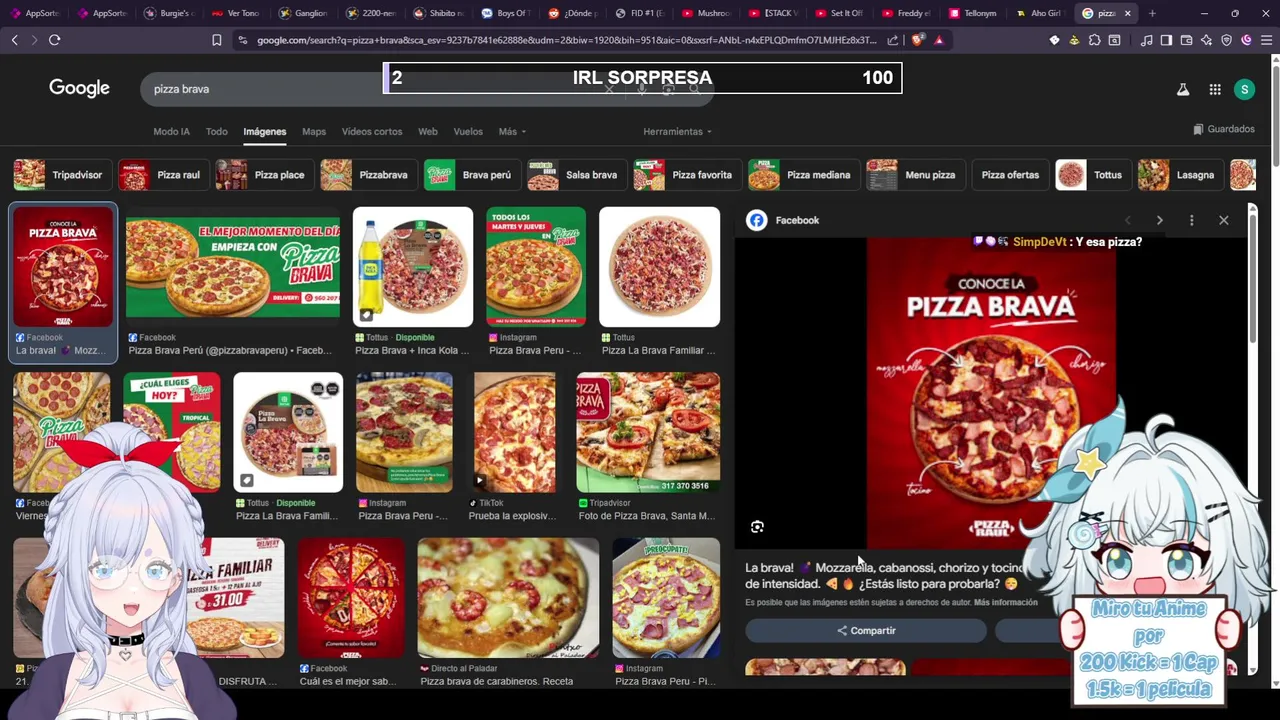Switch to Modo IA tab
Screen dimensions: 1280x720
click(171, 131)
